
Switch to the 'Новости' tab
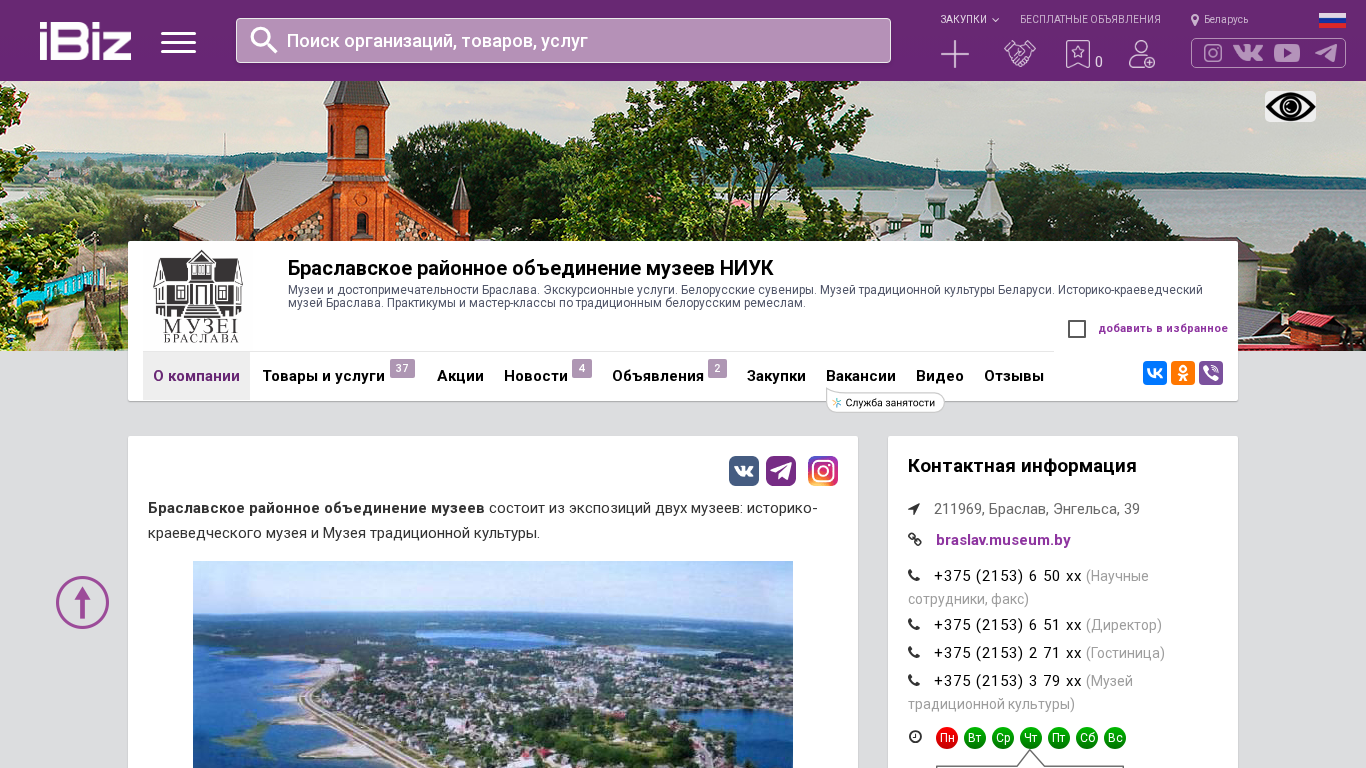tap(536, 376)
